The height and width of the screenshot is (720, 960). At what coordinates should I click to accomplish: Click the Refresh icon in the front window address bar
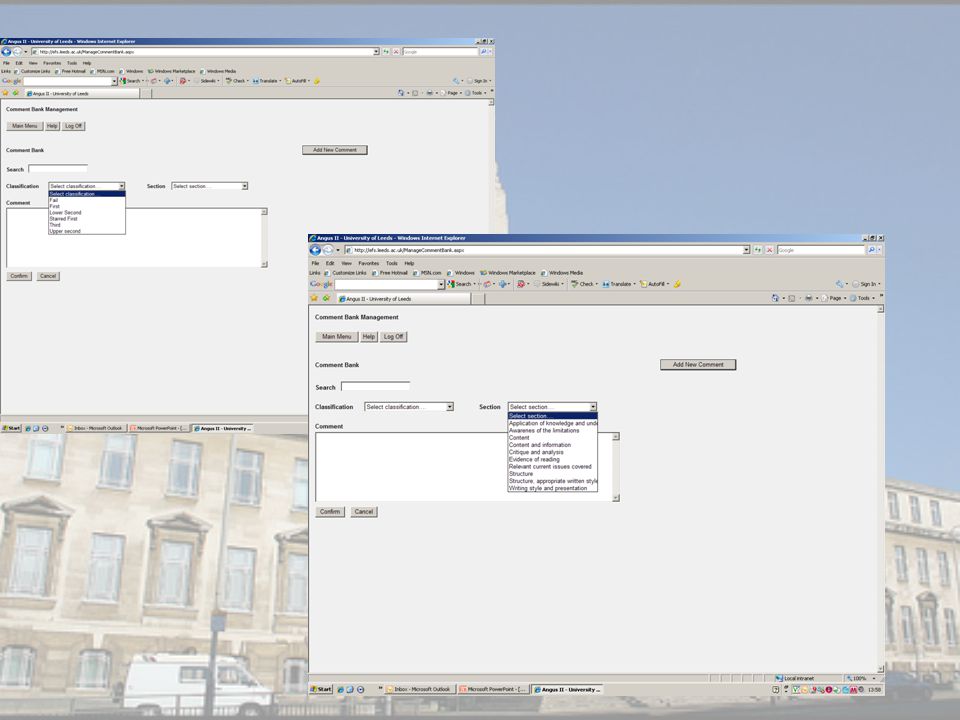(758, 250)
